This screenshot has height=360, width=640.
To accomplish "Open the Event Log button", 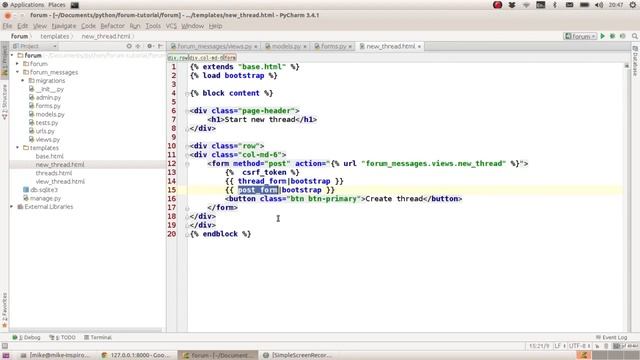I will [x=611, y=338].
